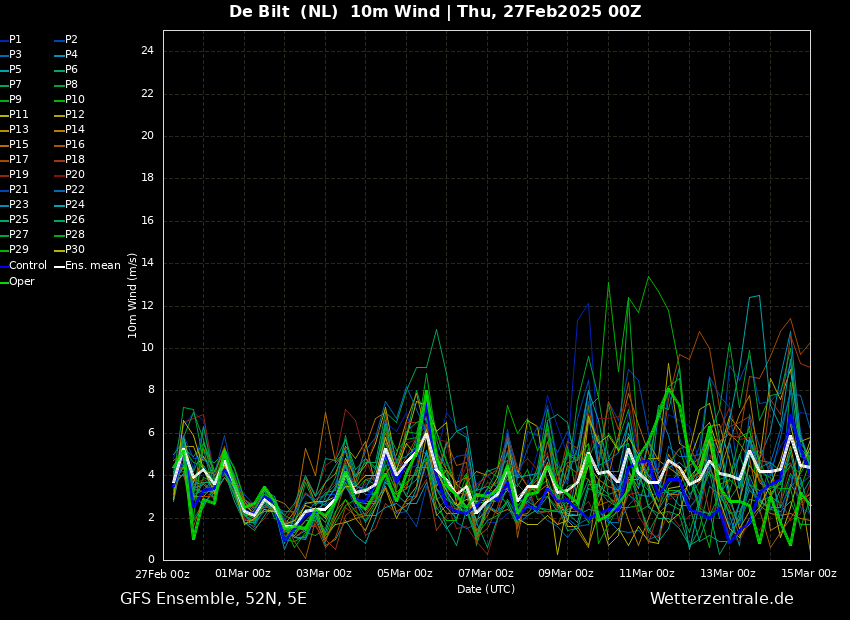Click the GFS Ensemble, 52N, 5E caption
The height and width of the screenshot is (620, 850).
[213, 599]
